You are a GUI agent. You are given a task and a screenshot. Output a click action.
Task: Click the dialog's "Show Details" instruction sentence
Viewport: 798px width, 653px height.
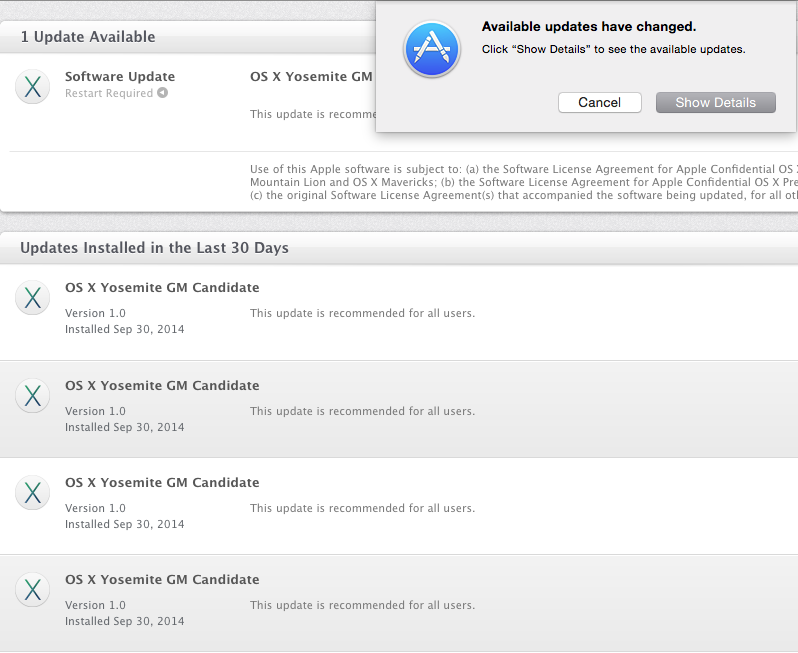coord(613,49)
